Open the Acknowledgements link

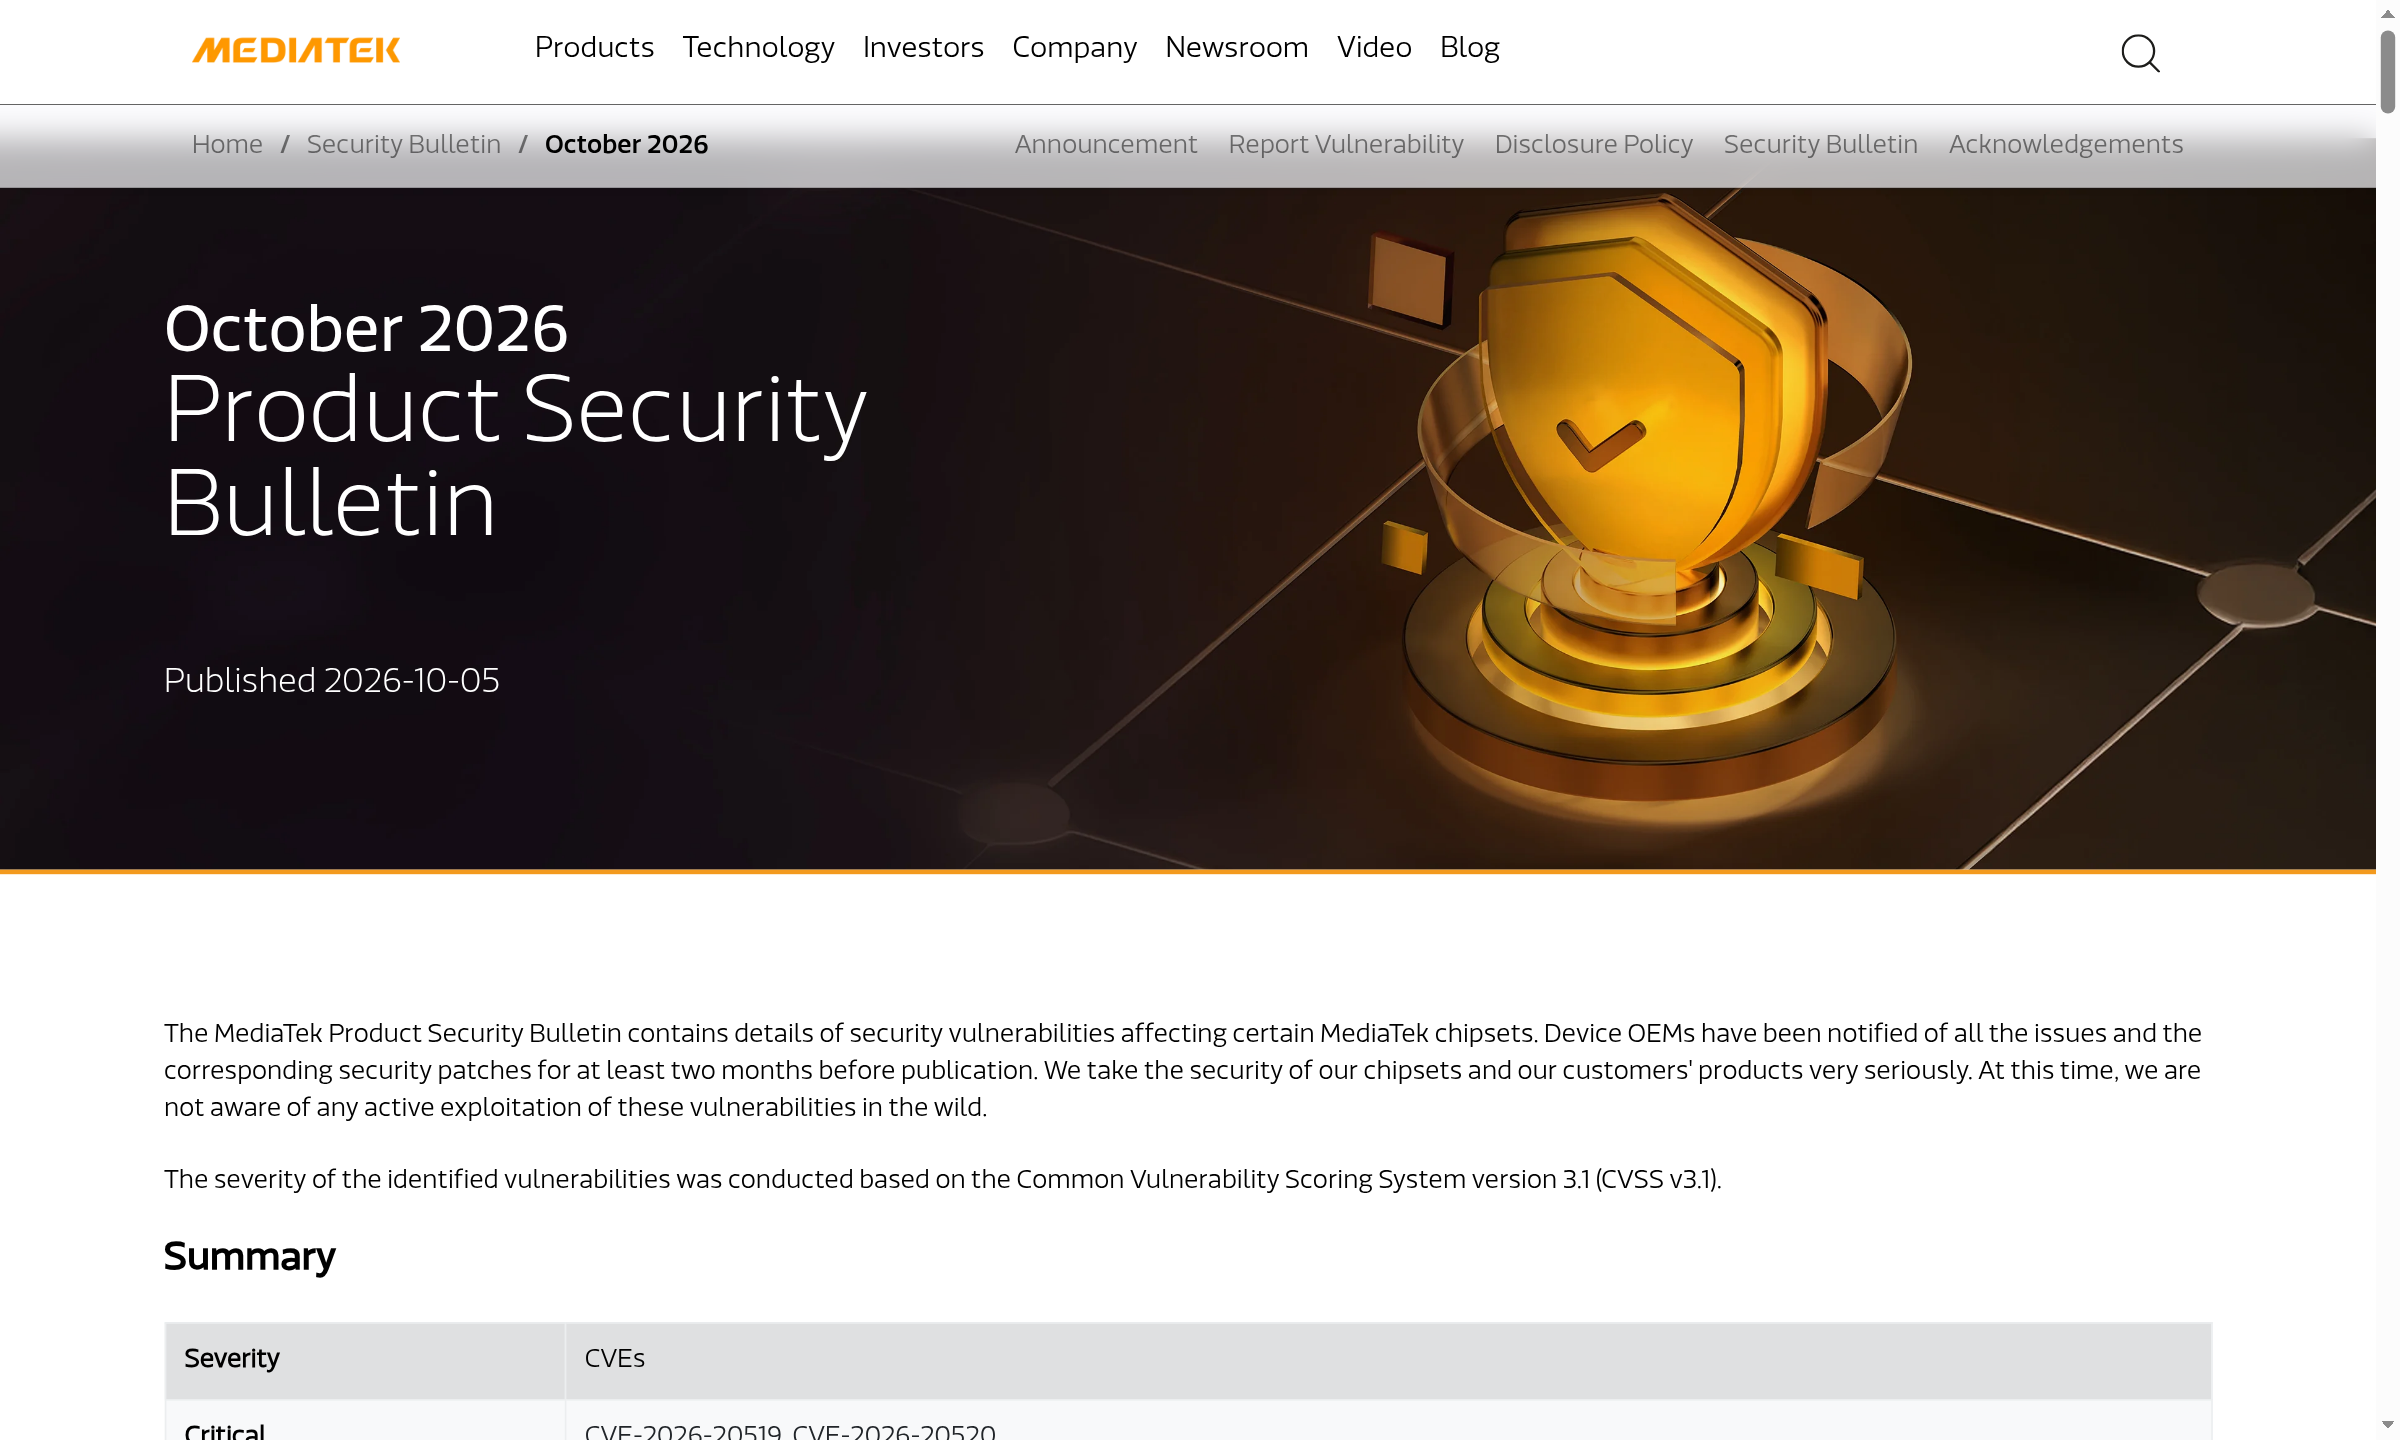[2066, 144]
